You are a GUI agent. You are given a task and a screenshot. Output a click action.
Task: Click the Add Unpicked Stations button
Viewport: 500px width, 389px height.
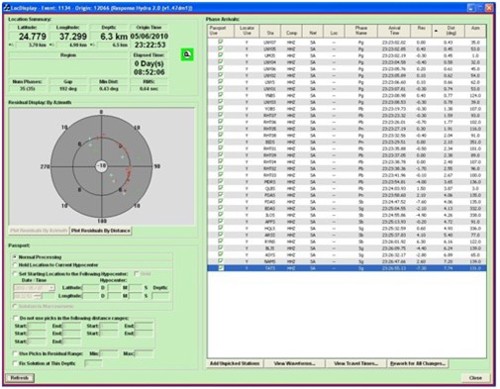[235, 363]
